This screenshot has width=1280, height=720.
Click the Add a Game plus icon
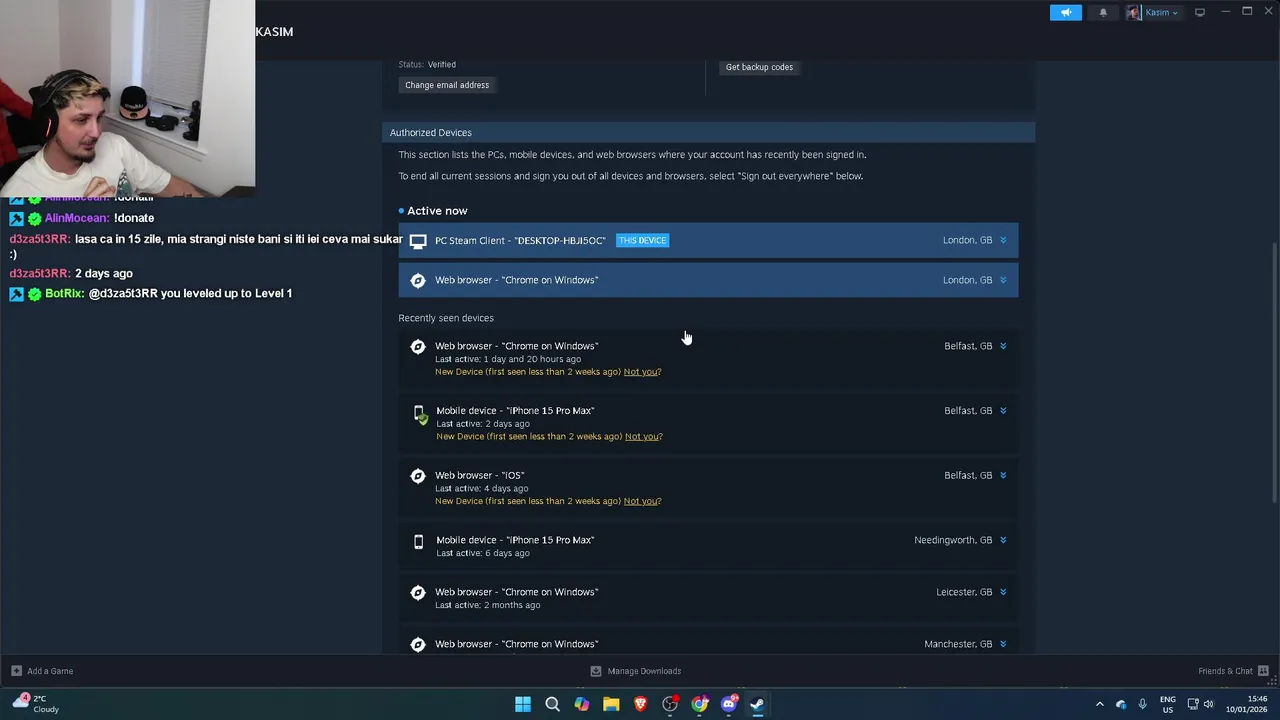[x=16, y=671]
